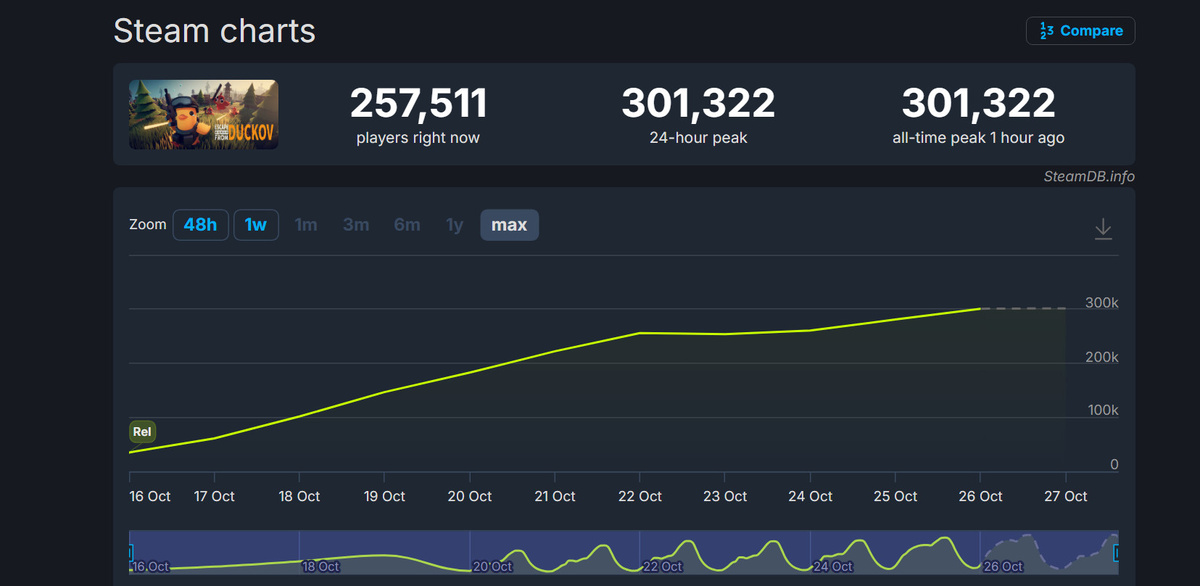Open the Compare charts button
The image size is (1200, 586).
(x=1080, y=31)
